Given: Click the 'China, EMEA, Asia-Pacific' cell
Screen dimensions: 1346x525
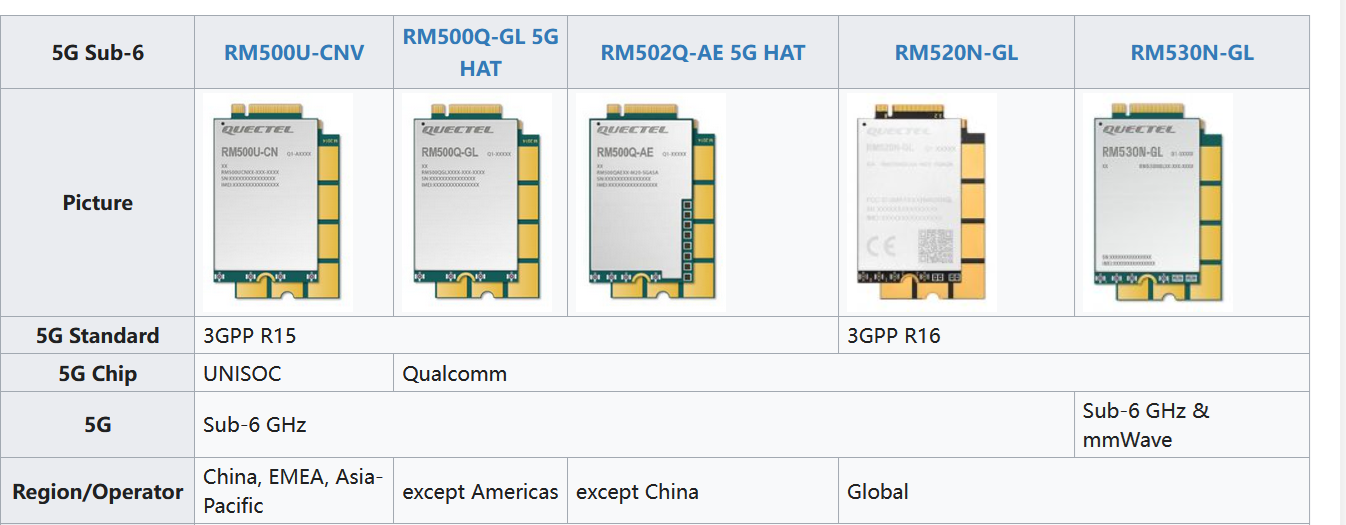Looking at the screenshot, I should click(x=294, y=492).
